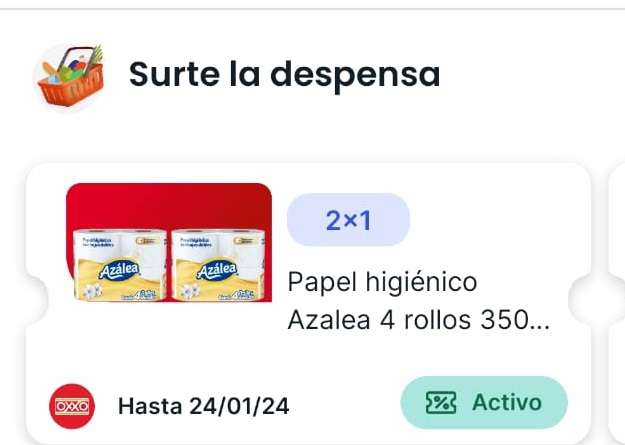The height and width of the screenshot is (445, 625).
Task: Click the flower graphic on the left pack
Action: [x=92, y=291]
